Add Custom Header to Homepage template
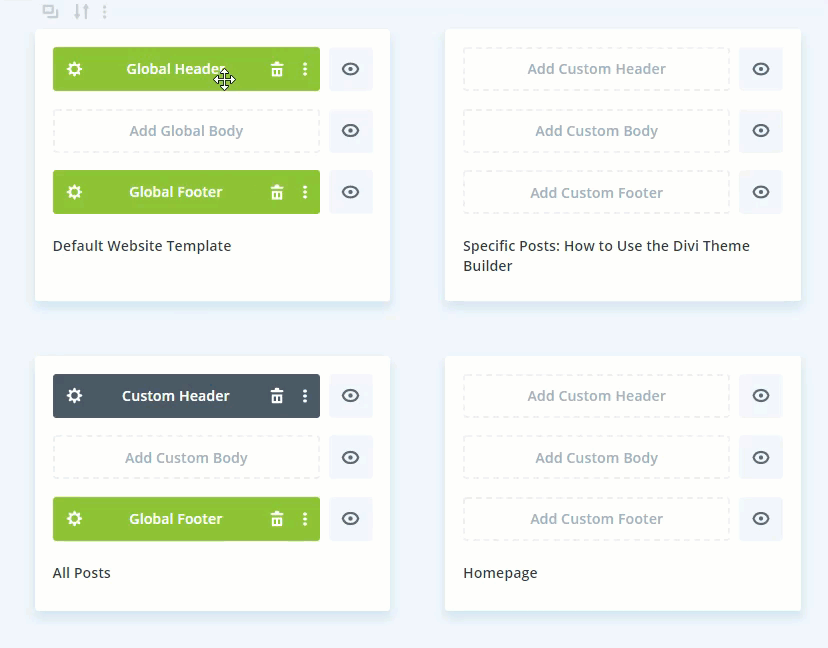828x648 pixels. pos(596,396)
